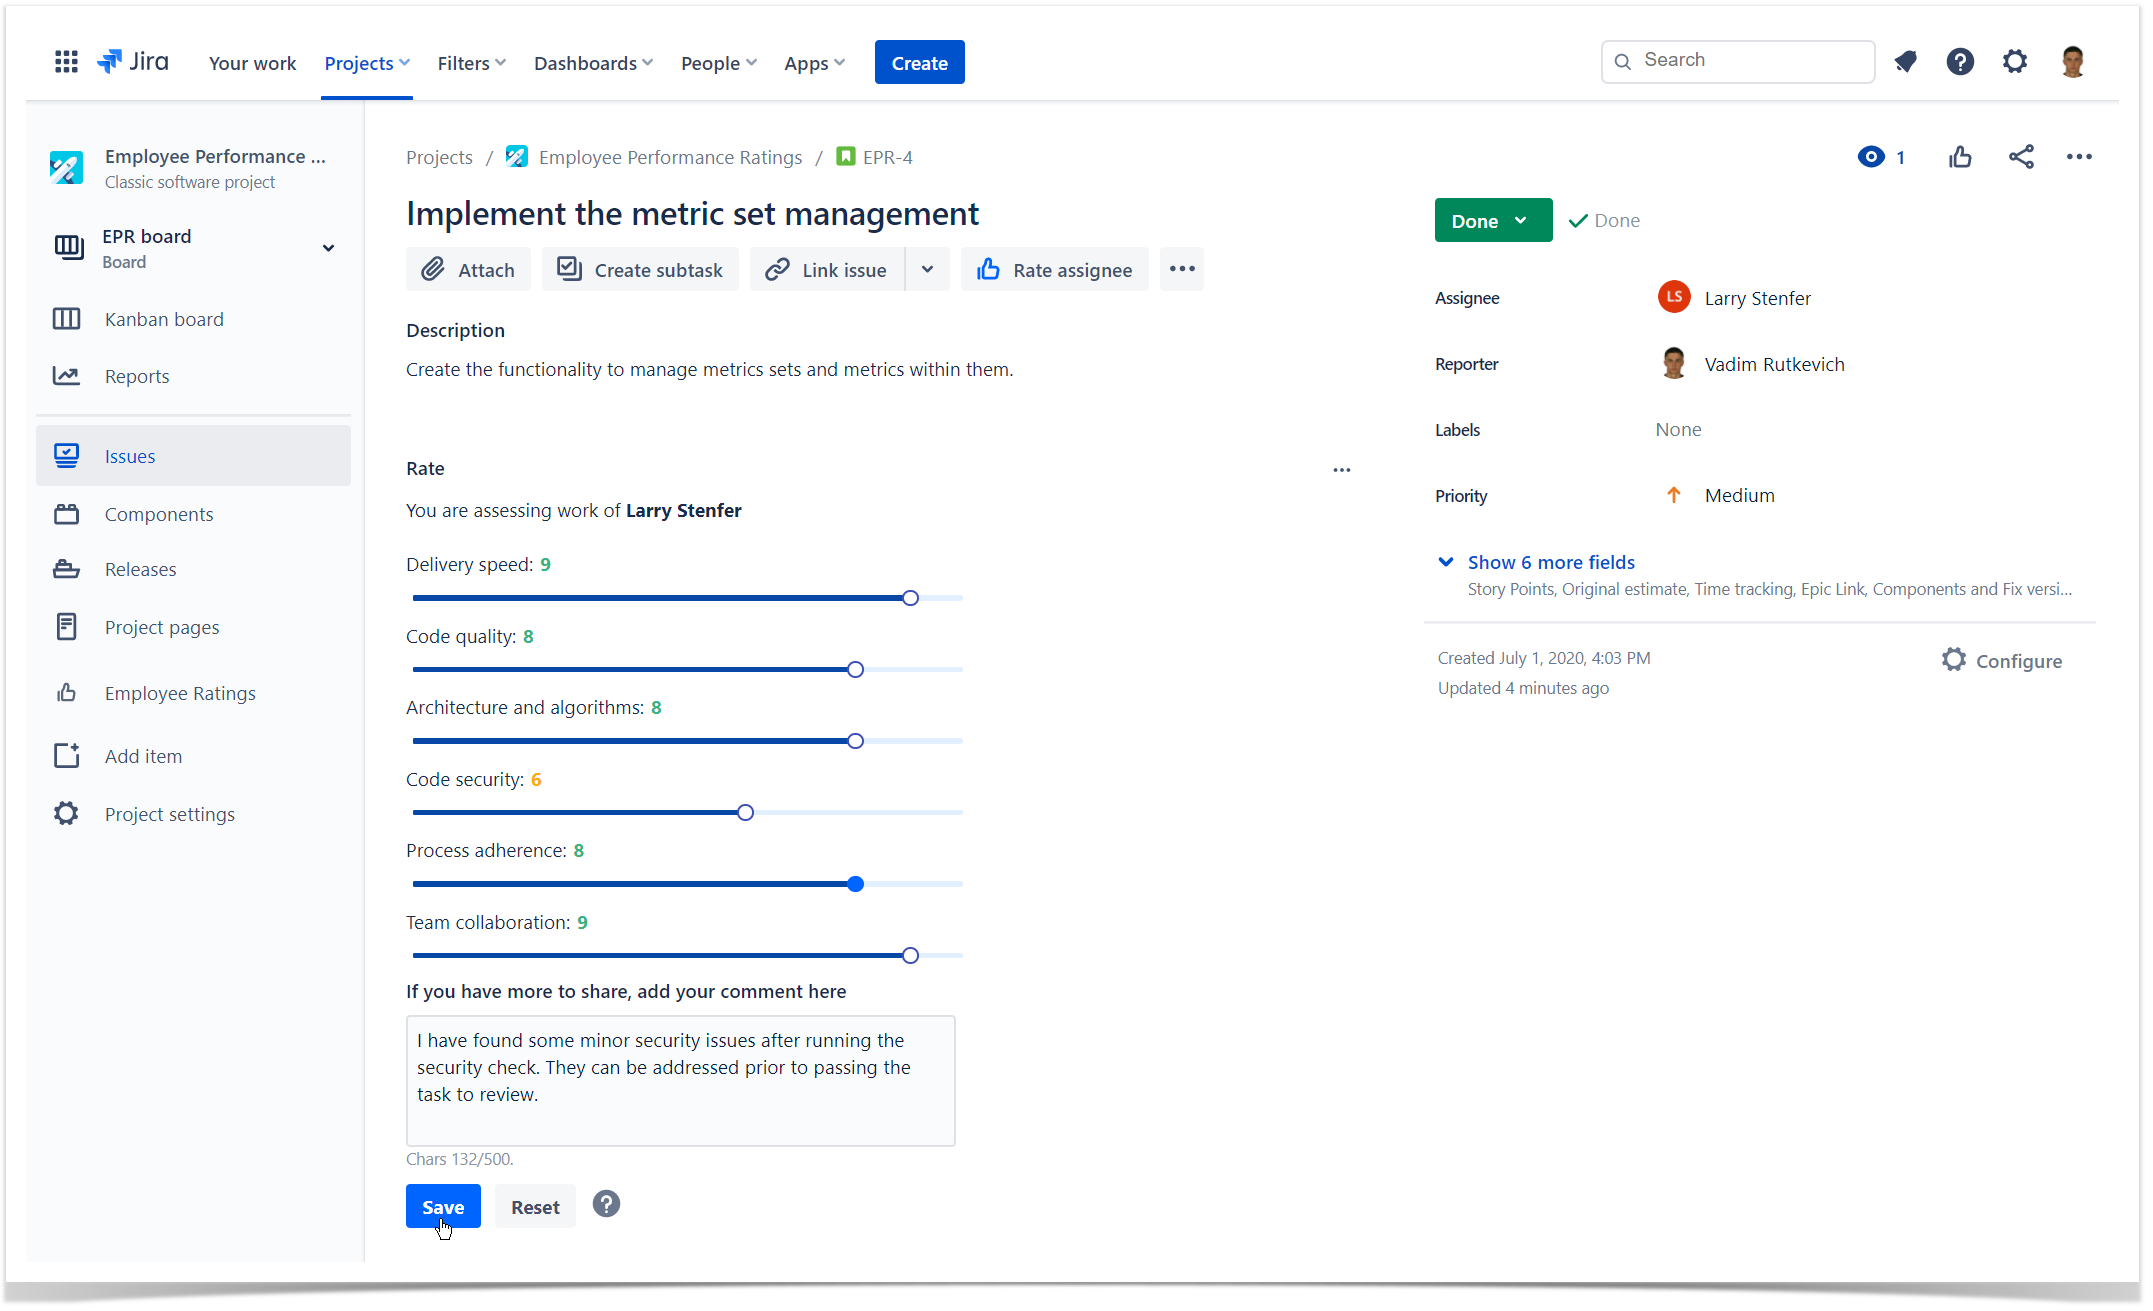This screenshot has width=2153, height=1311.
Task: Open the People dropdown menu
Action: click(719, 63)
